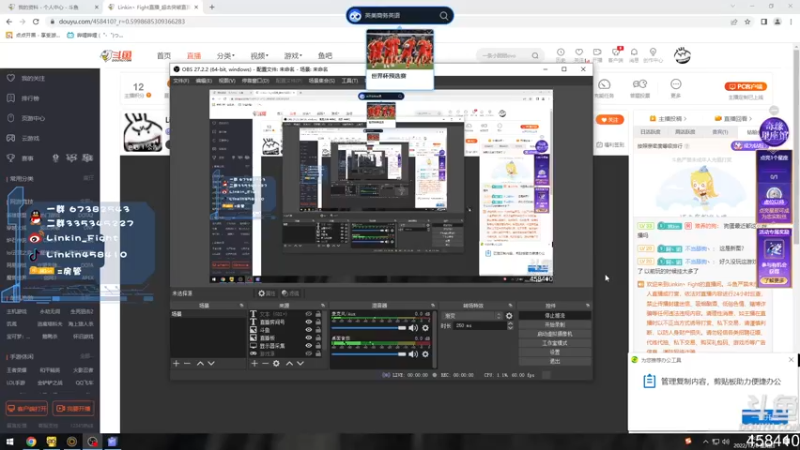Image resolution: width=800 pixels, height=450 pixels.
Task: Click OBS source filters button
Action: coord(291,293)
